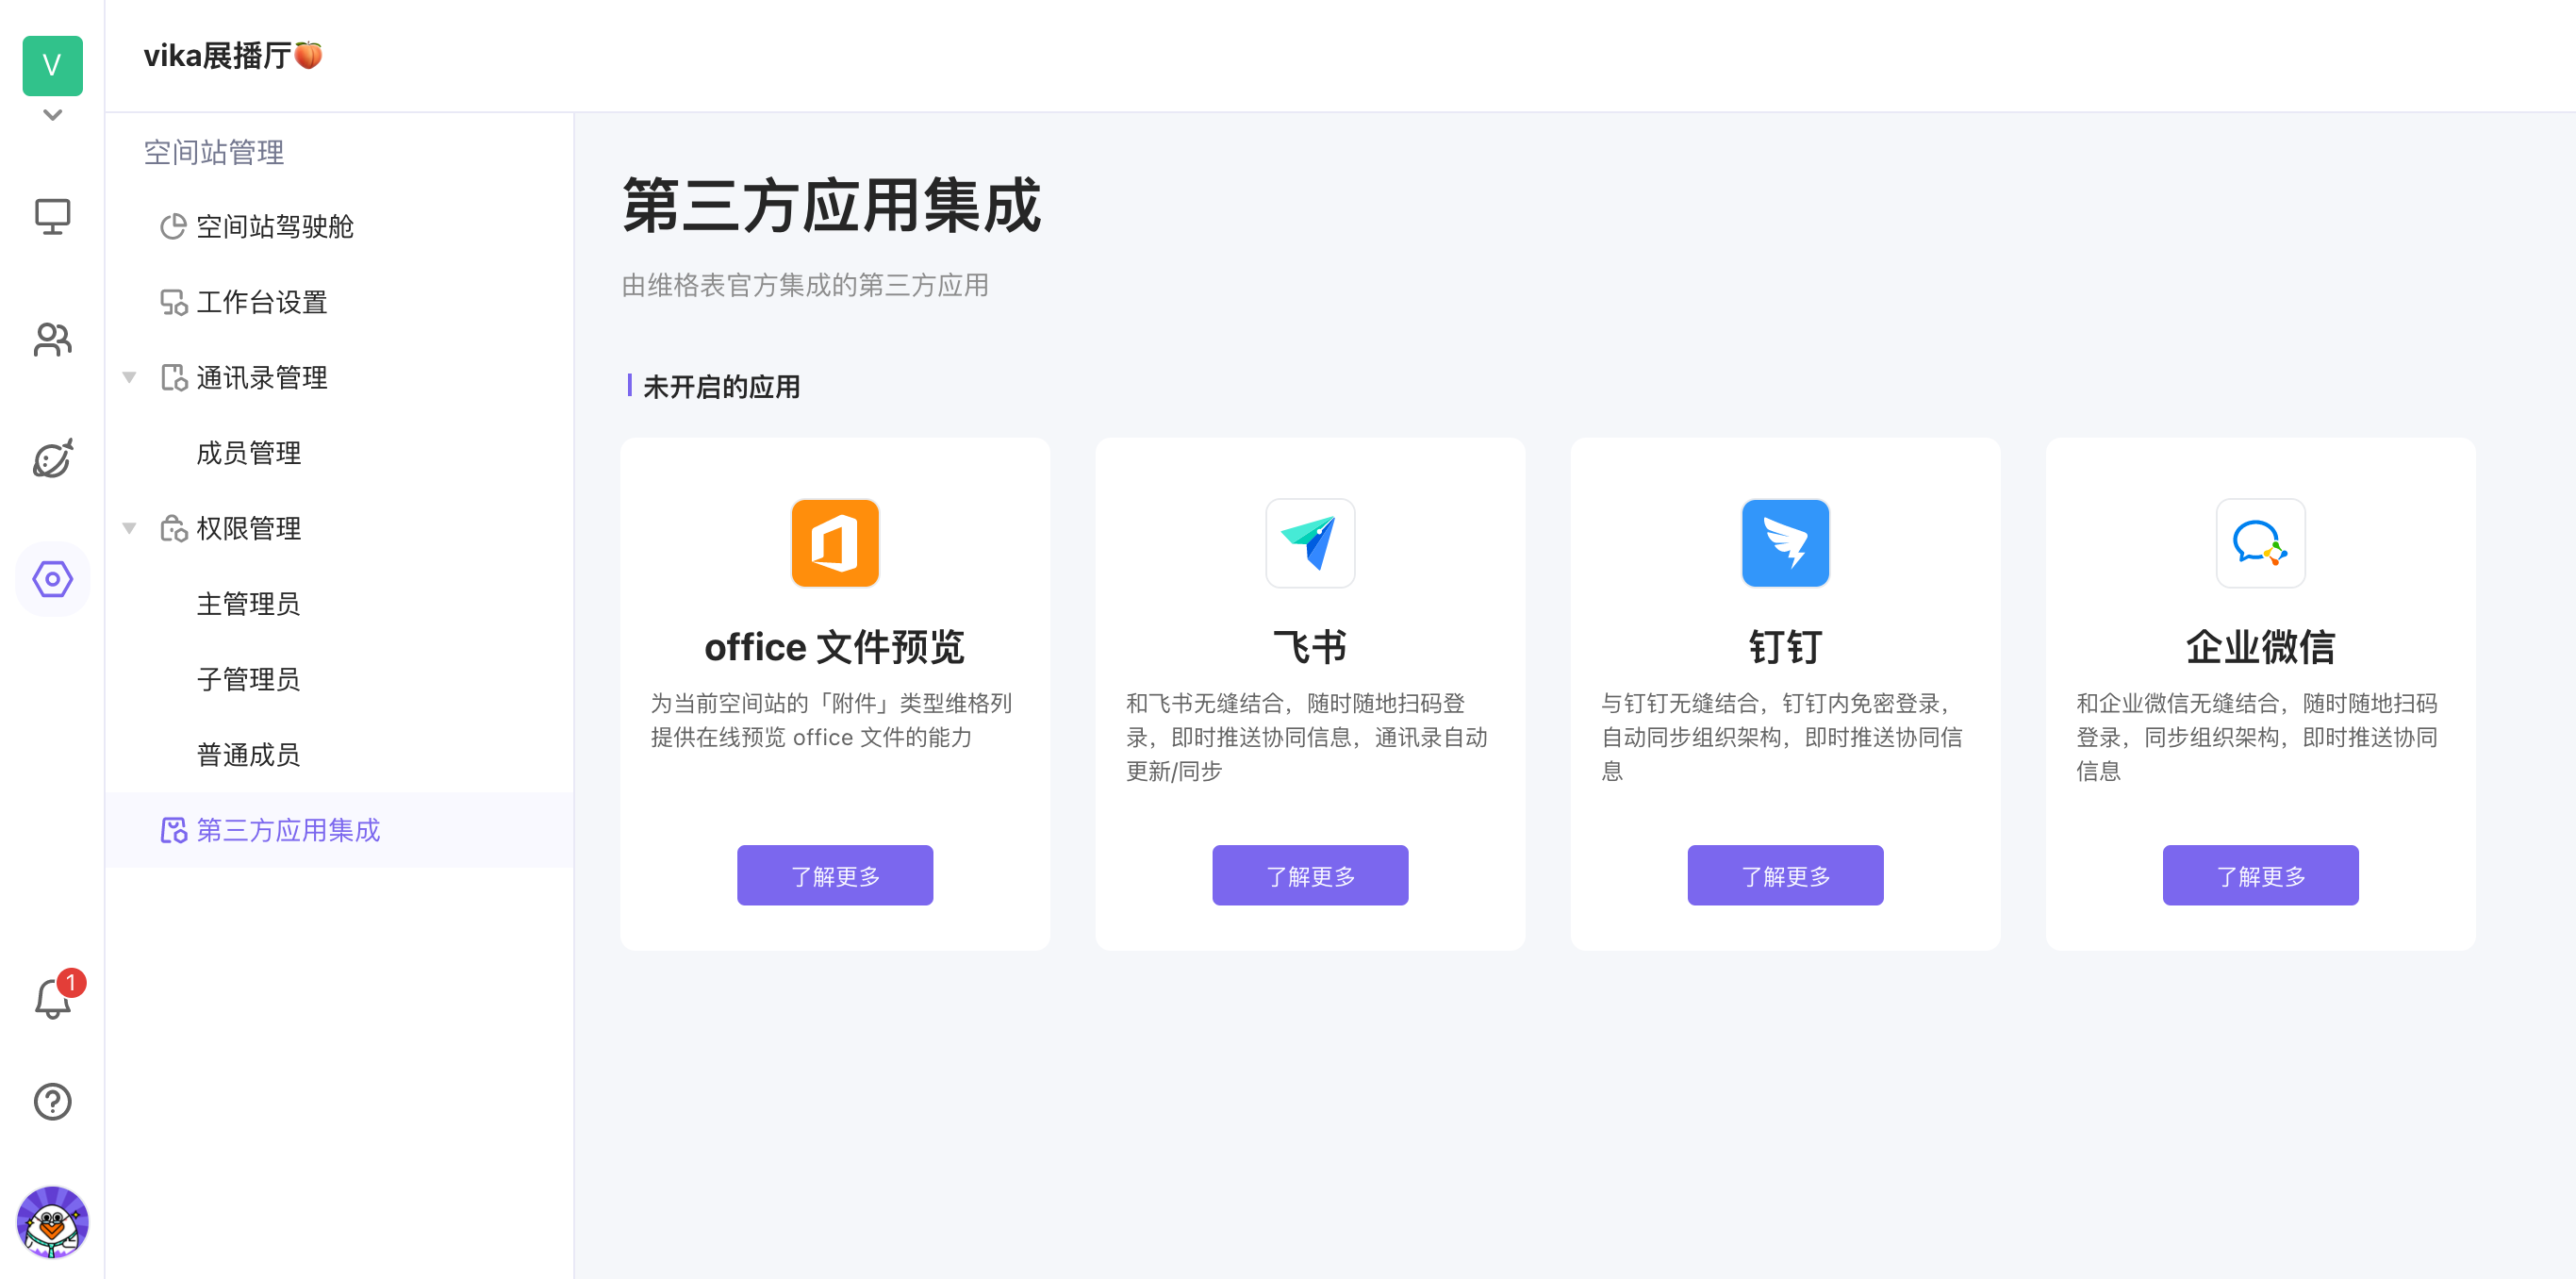Select 第三方应用集成 menu item

coord(339,830)
